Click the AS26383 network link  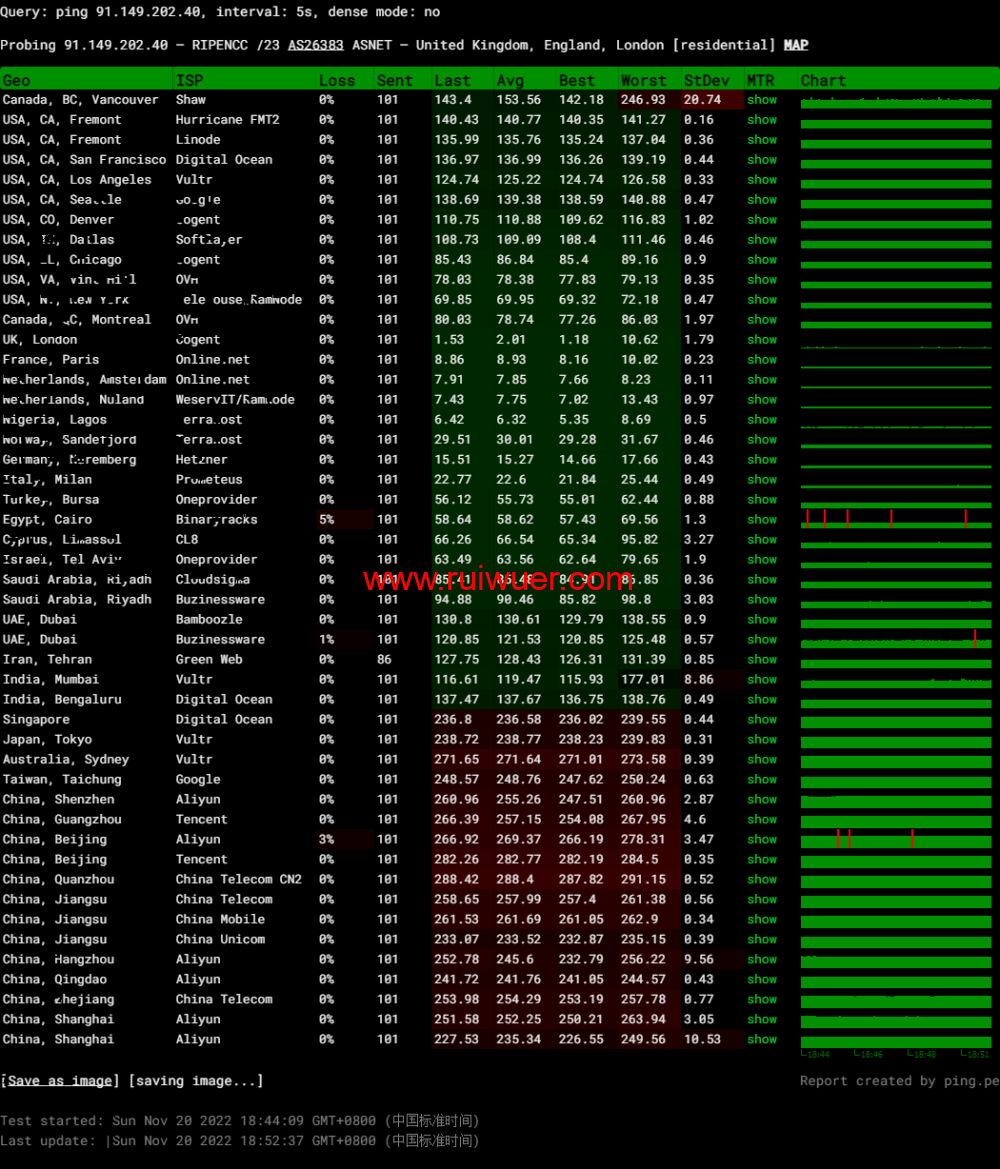click(x=315, y=45)
